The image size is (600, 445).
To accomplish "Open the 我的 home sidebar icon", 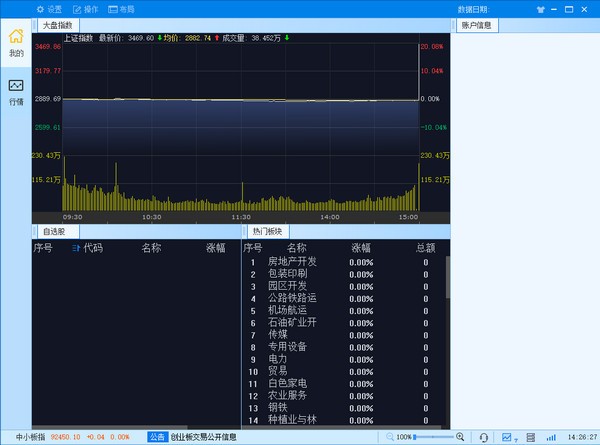I will pyautogui.click(x=16, y=43).
